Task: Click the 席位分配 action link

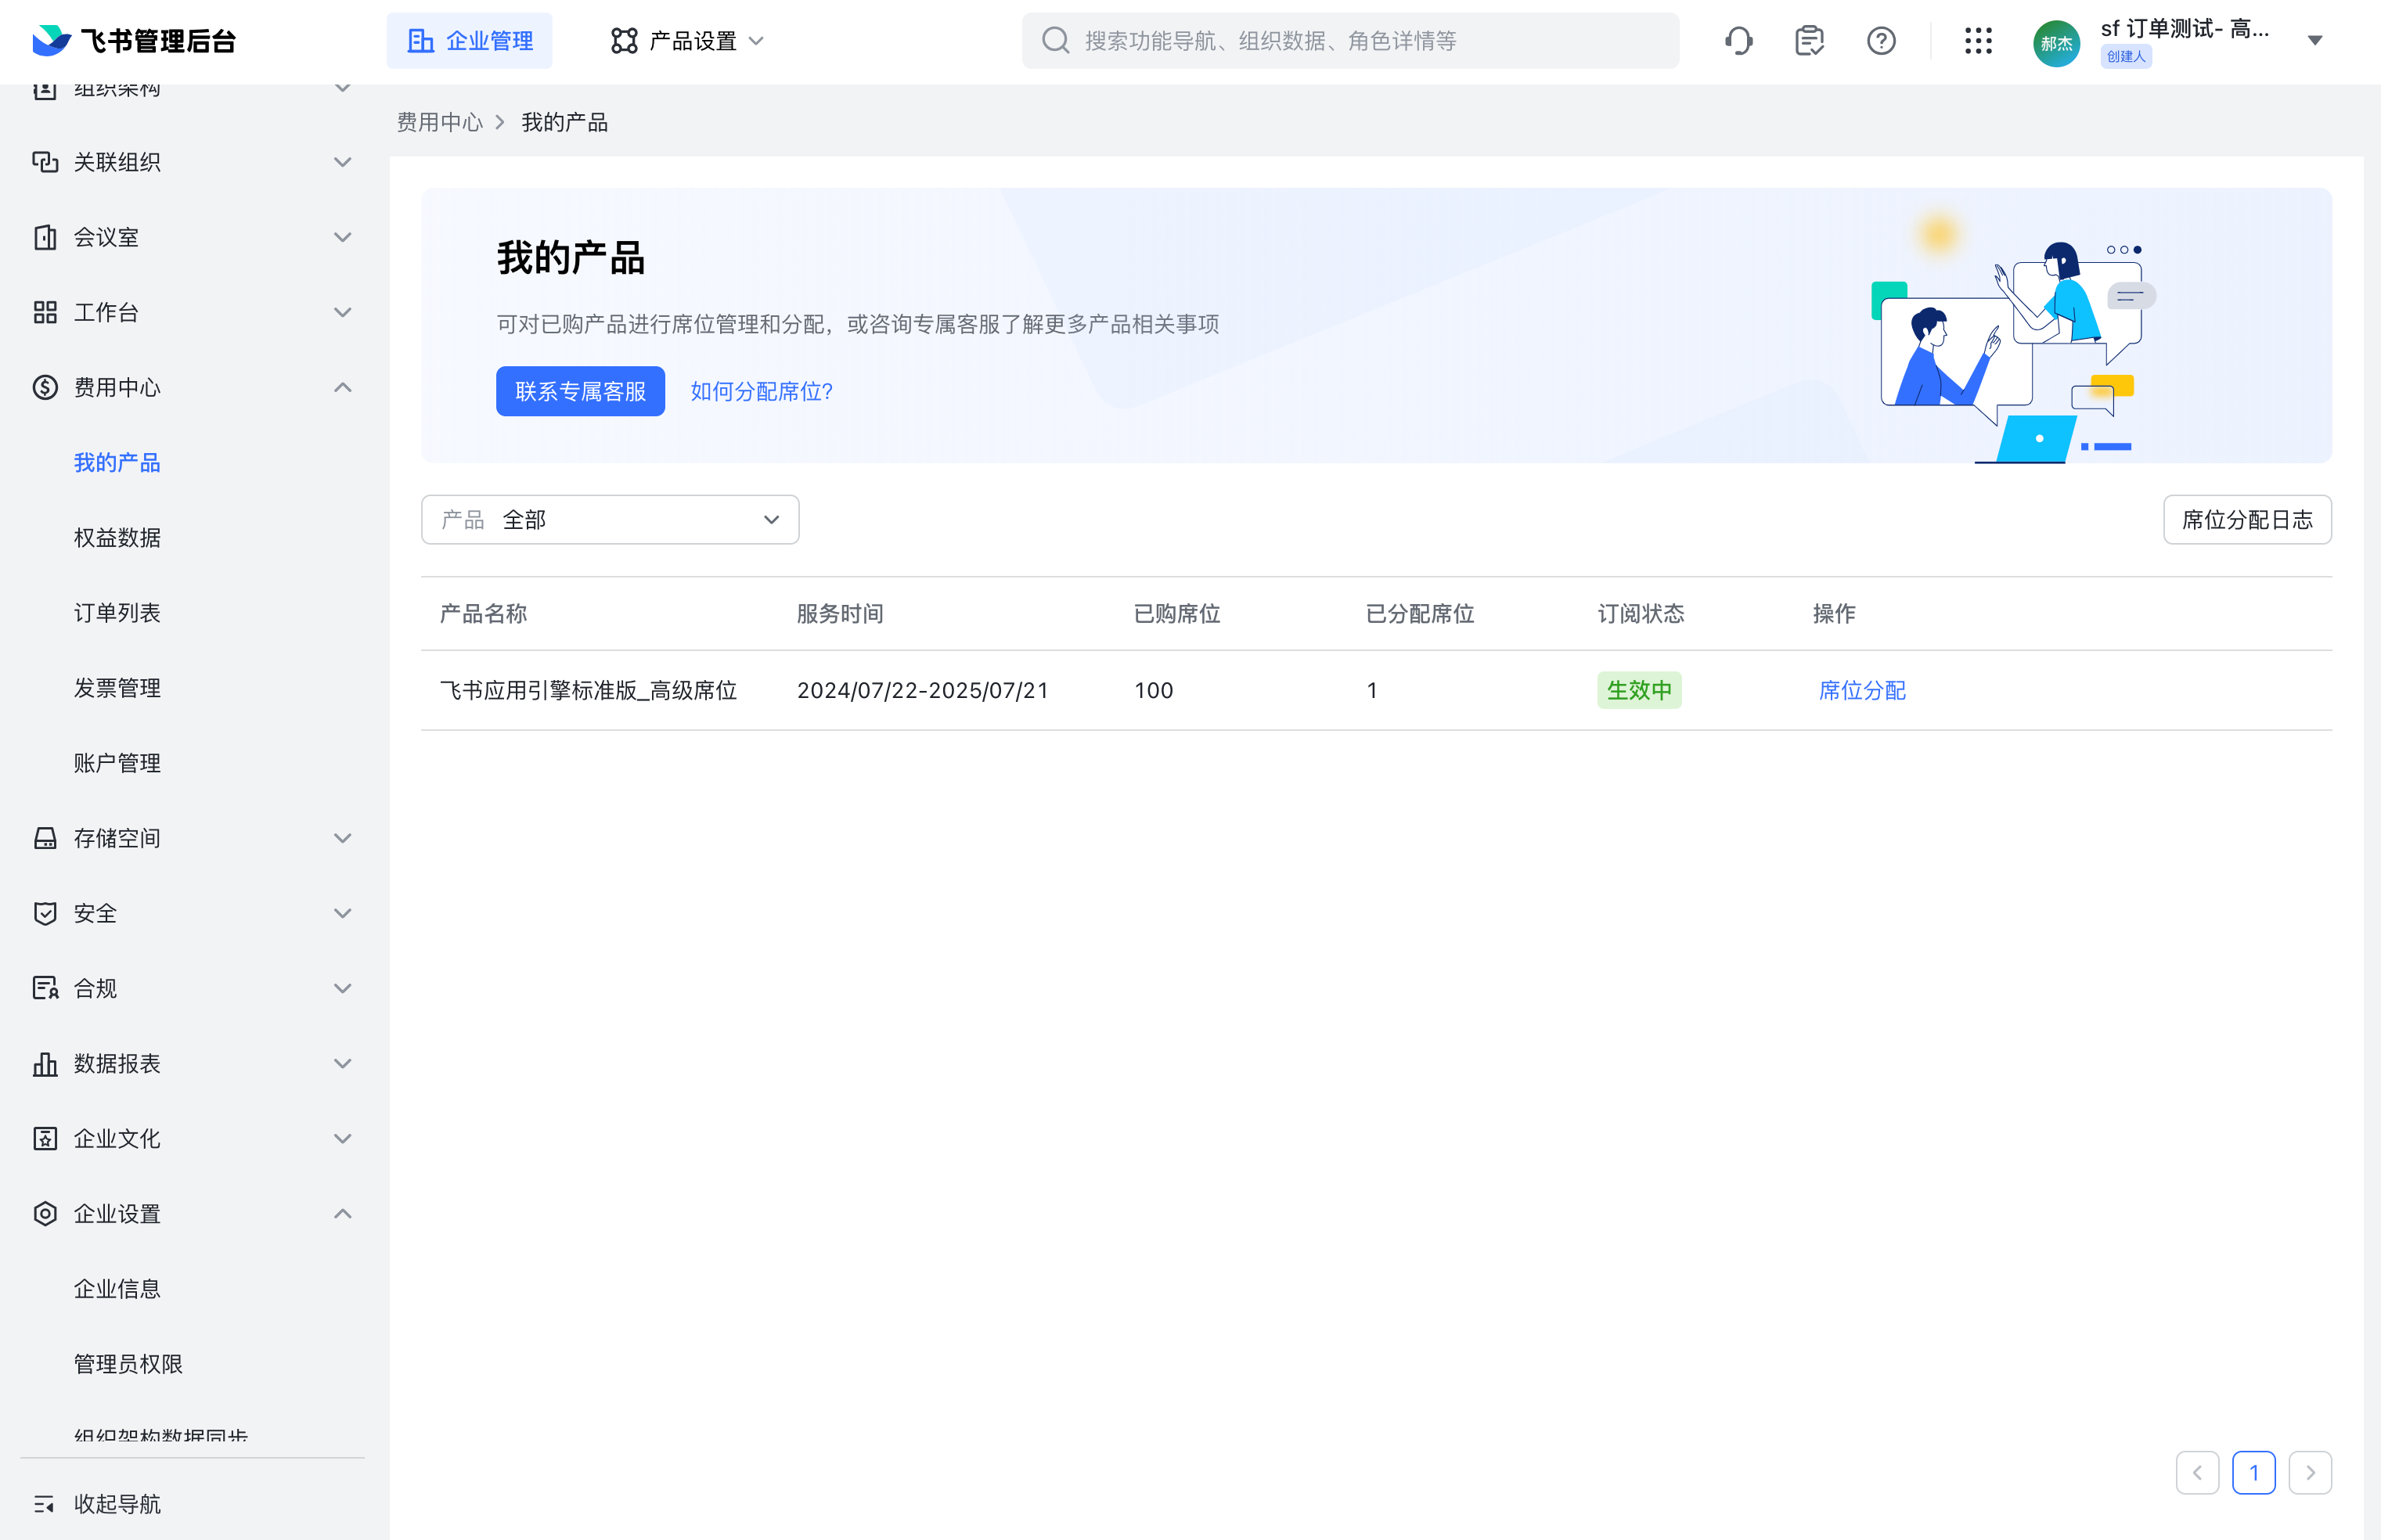Action: [x=1862, y=690]
